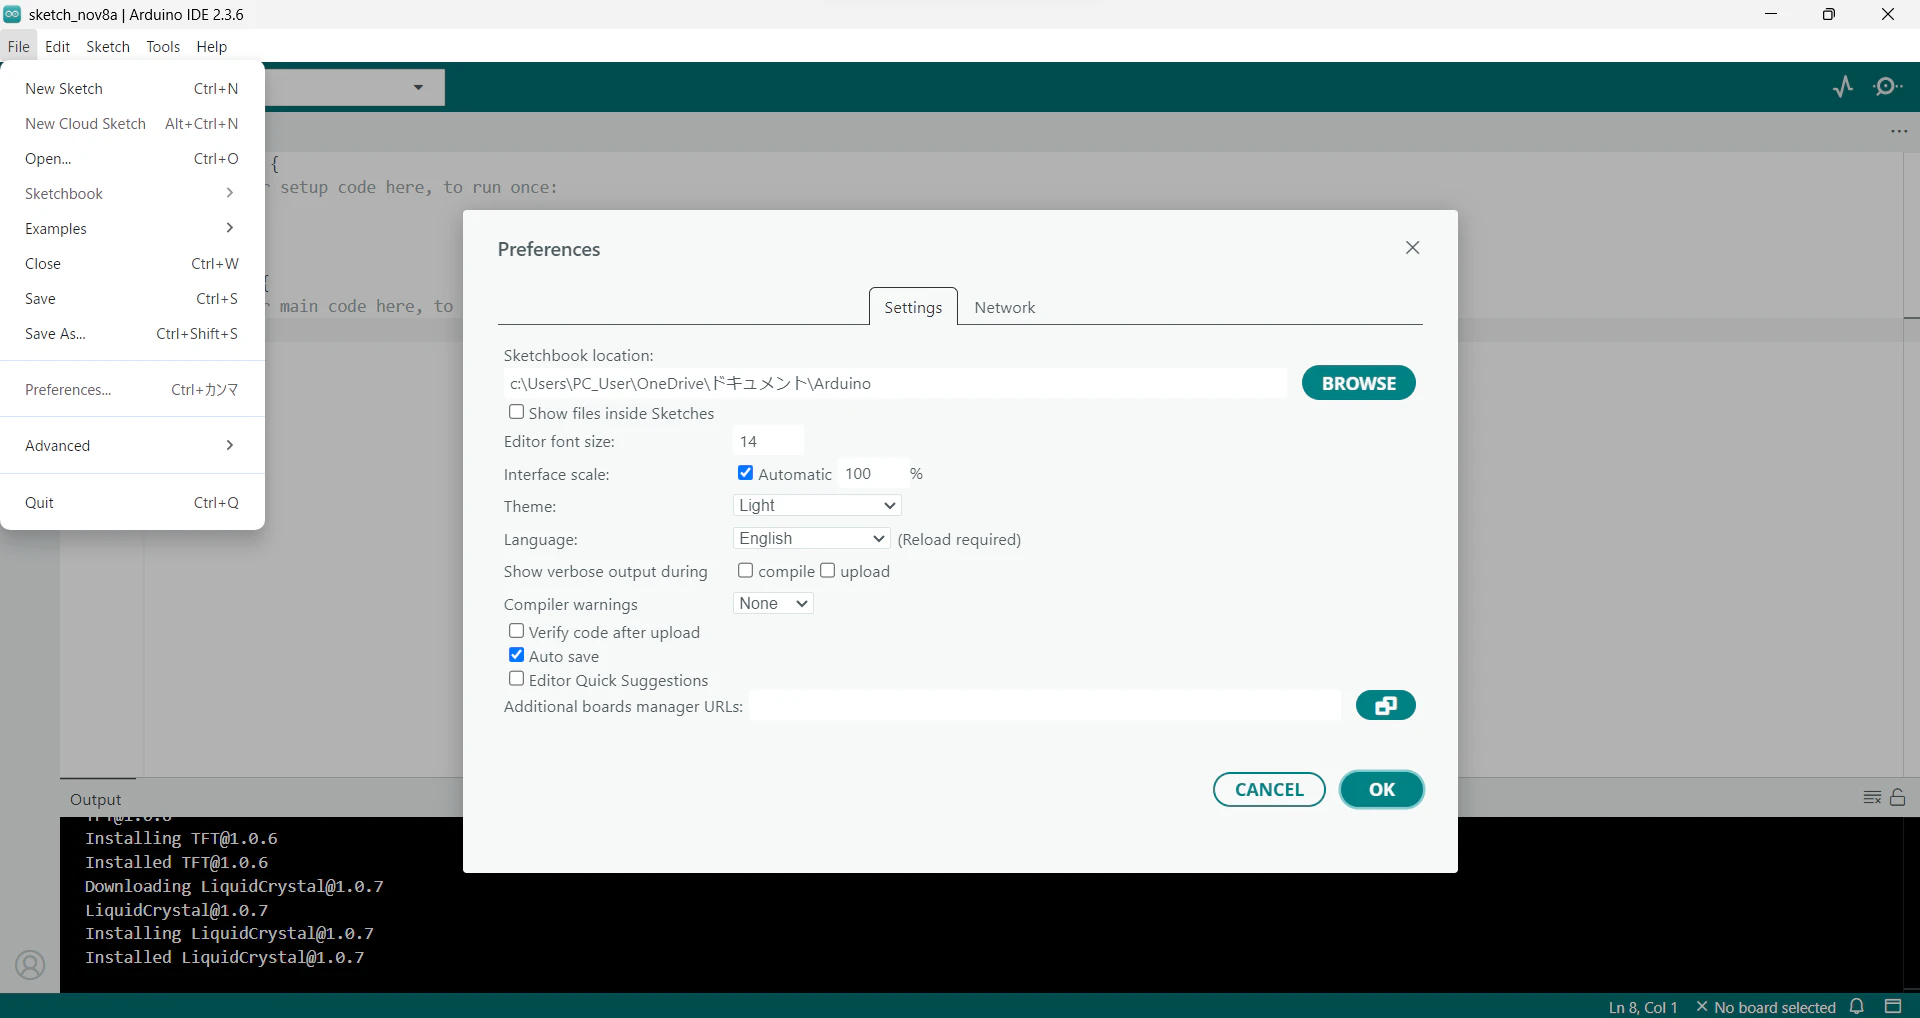Image resolution: width=1920 pixels, height=1018 pixels.
Task: Click the BROWSE button
Action: tap(1358, 383)
